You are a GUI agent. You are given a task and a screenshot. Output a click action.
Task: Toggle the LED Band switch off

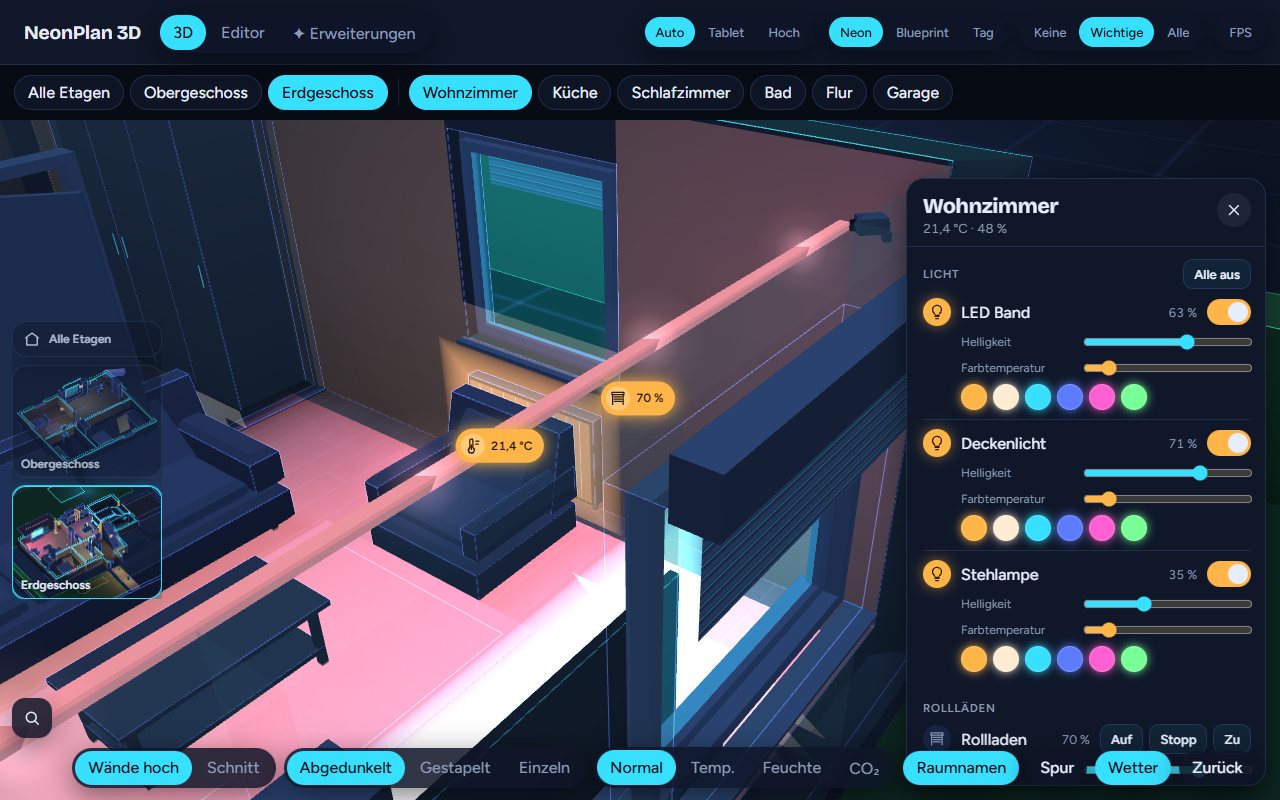(x=1229, y=312)
